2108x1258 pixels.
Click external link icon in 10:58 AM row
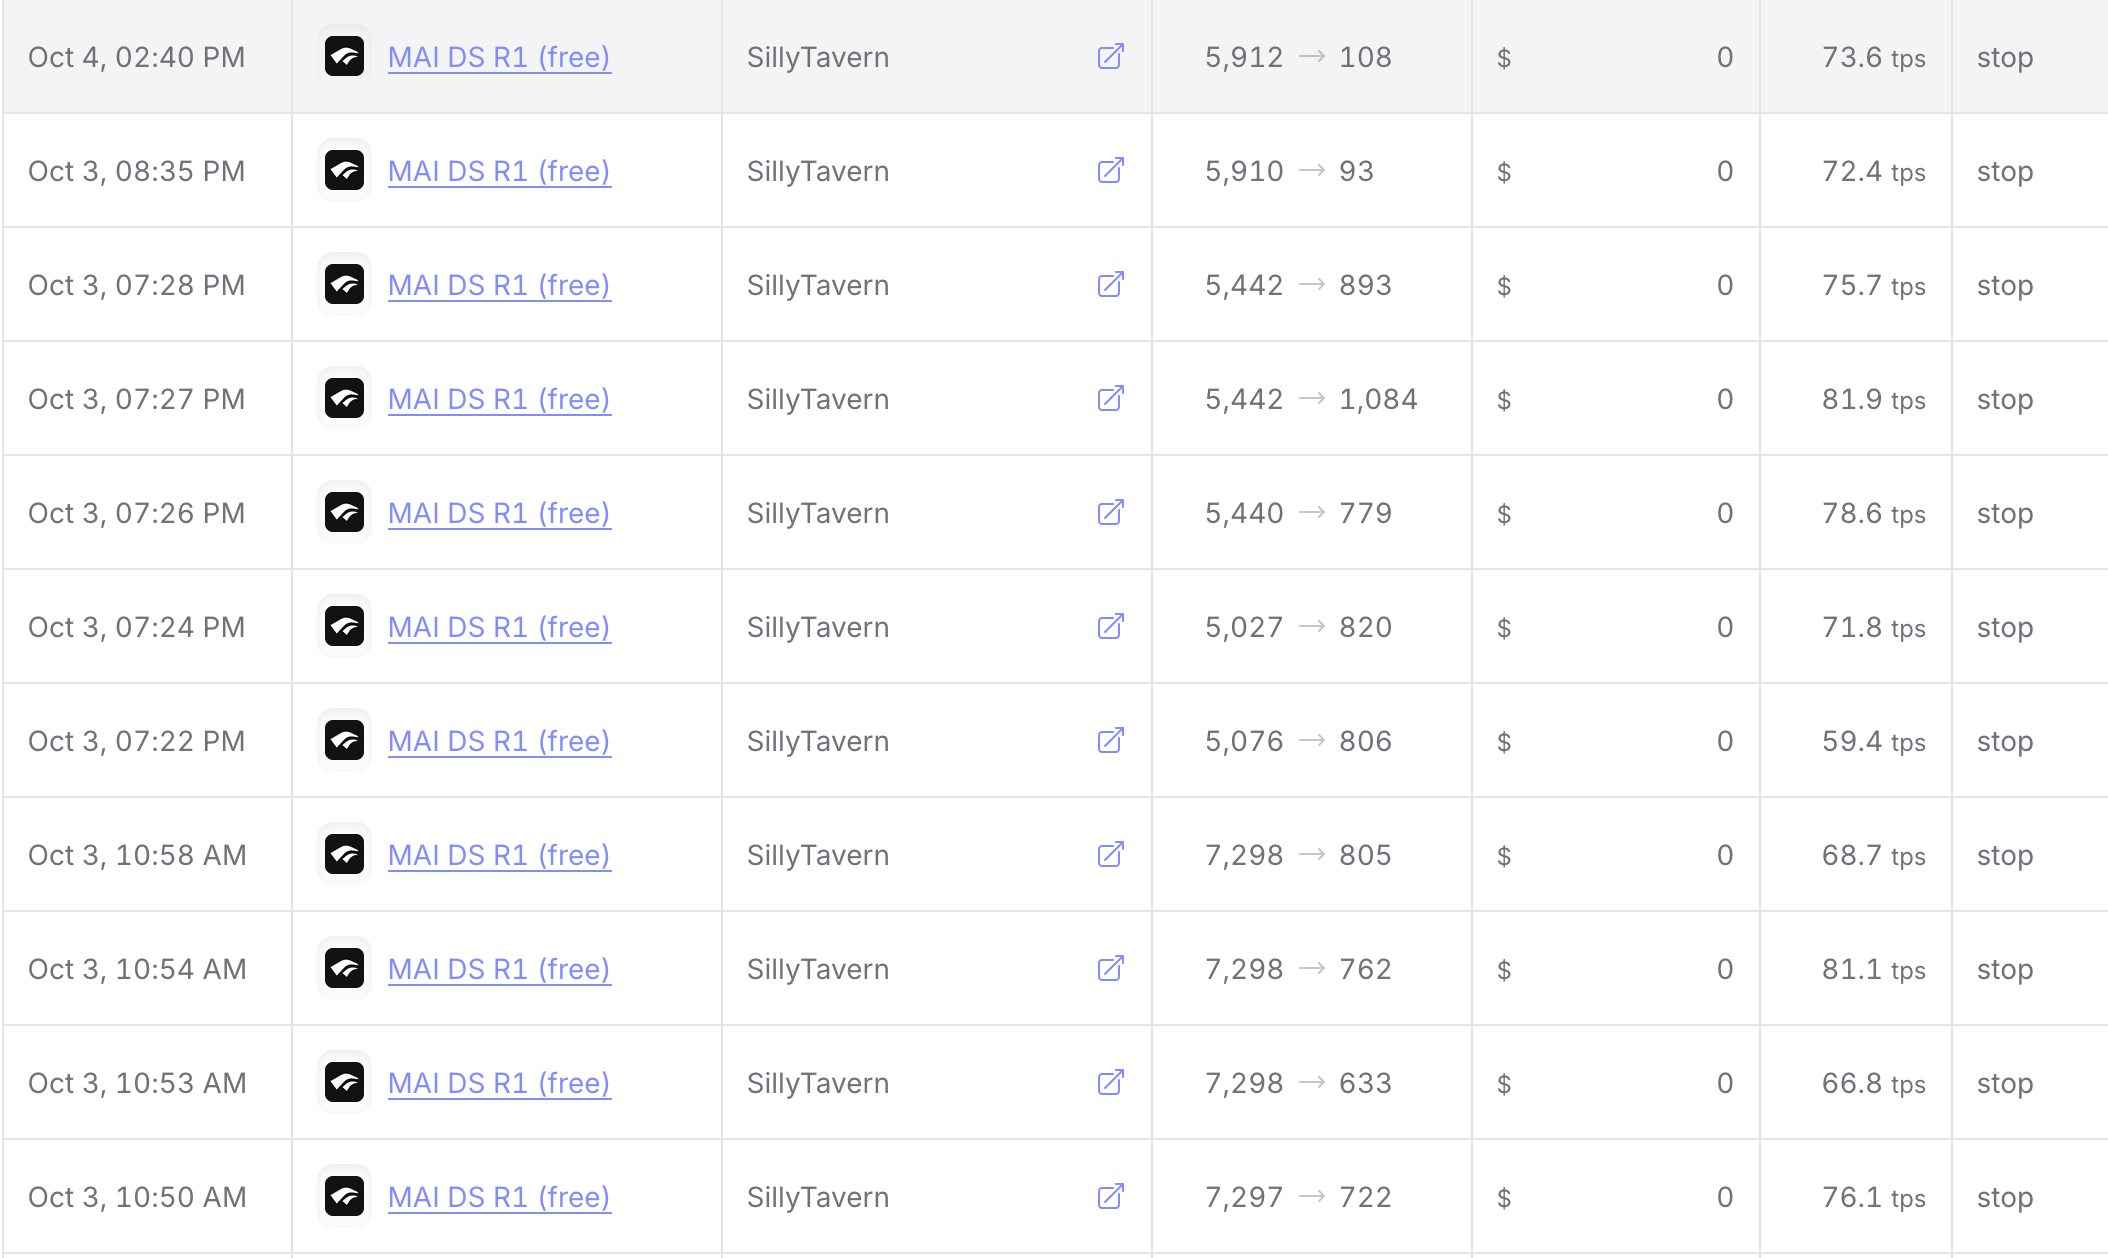pos(1110,855)
